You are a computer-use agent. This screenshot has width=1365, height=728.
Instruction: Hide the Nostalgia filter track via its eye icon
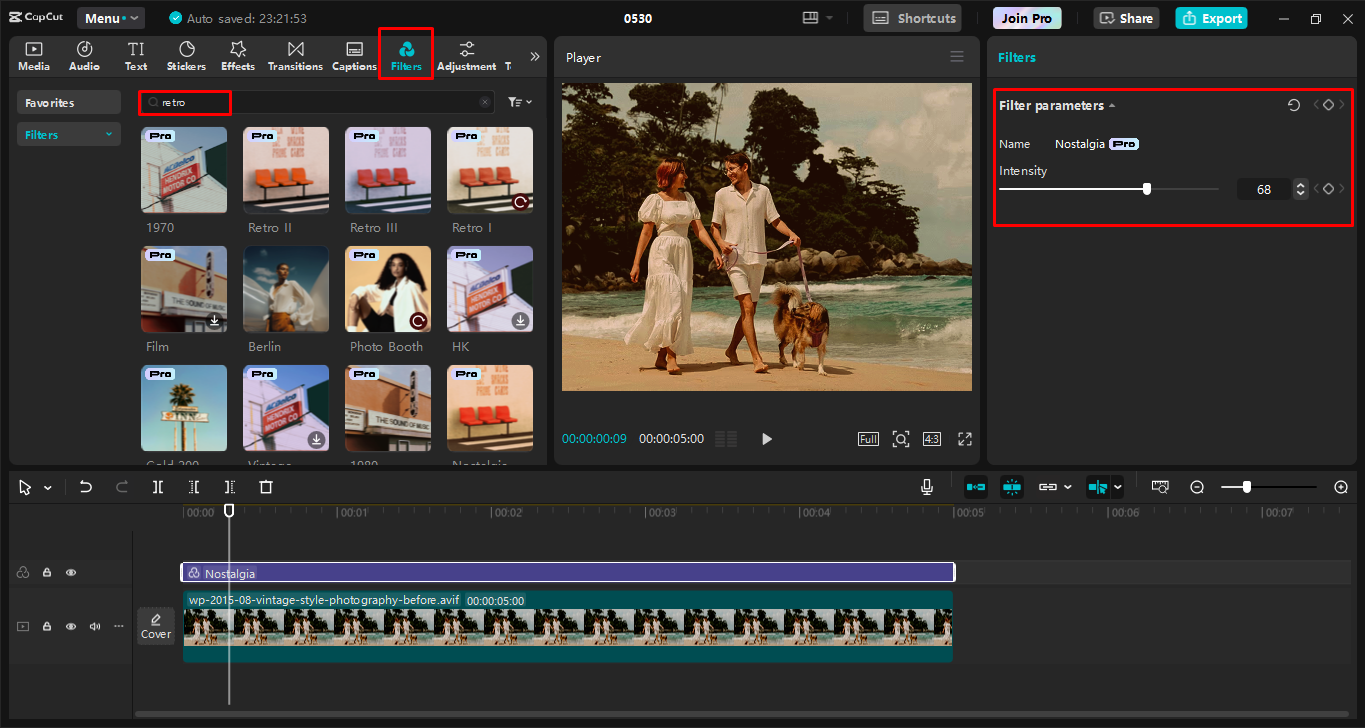(x=70, y=571)
